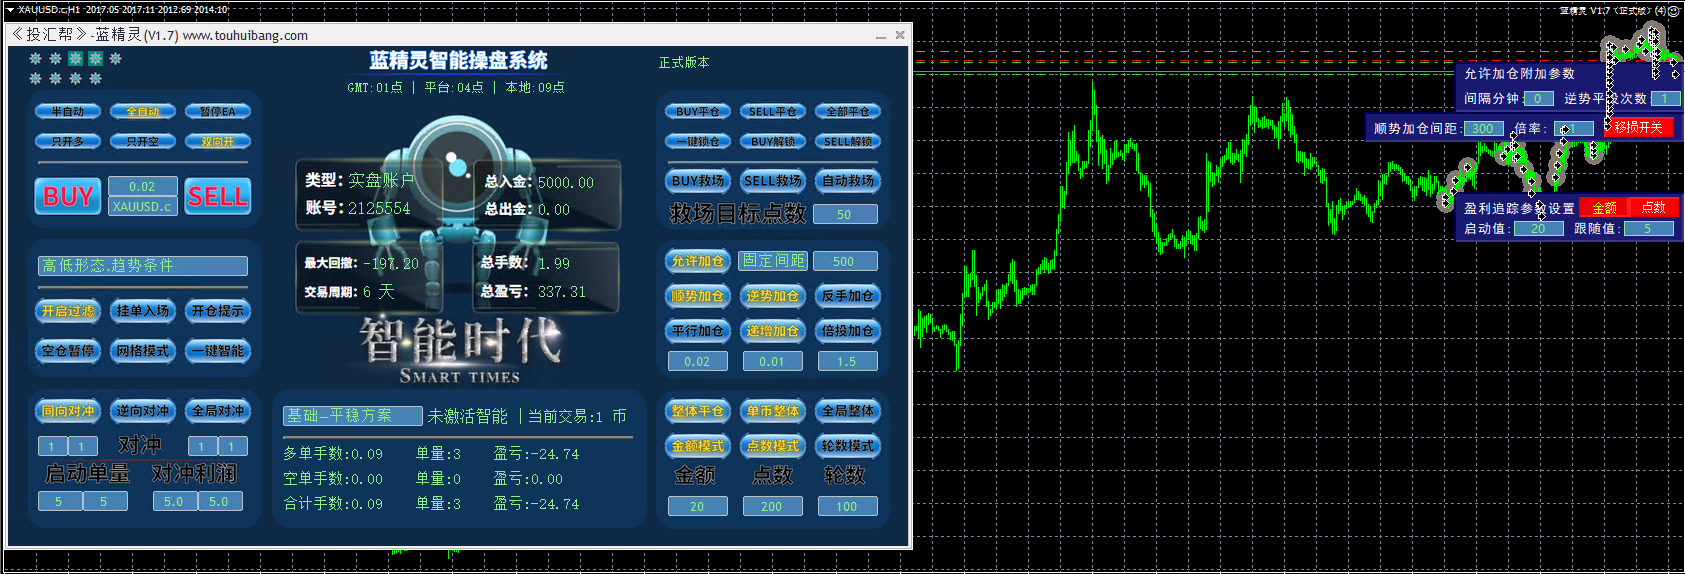Click the 全局整体 global overall button

click(x=848, y=411)
